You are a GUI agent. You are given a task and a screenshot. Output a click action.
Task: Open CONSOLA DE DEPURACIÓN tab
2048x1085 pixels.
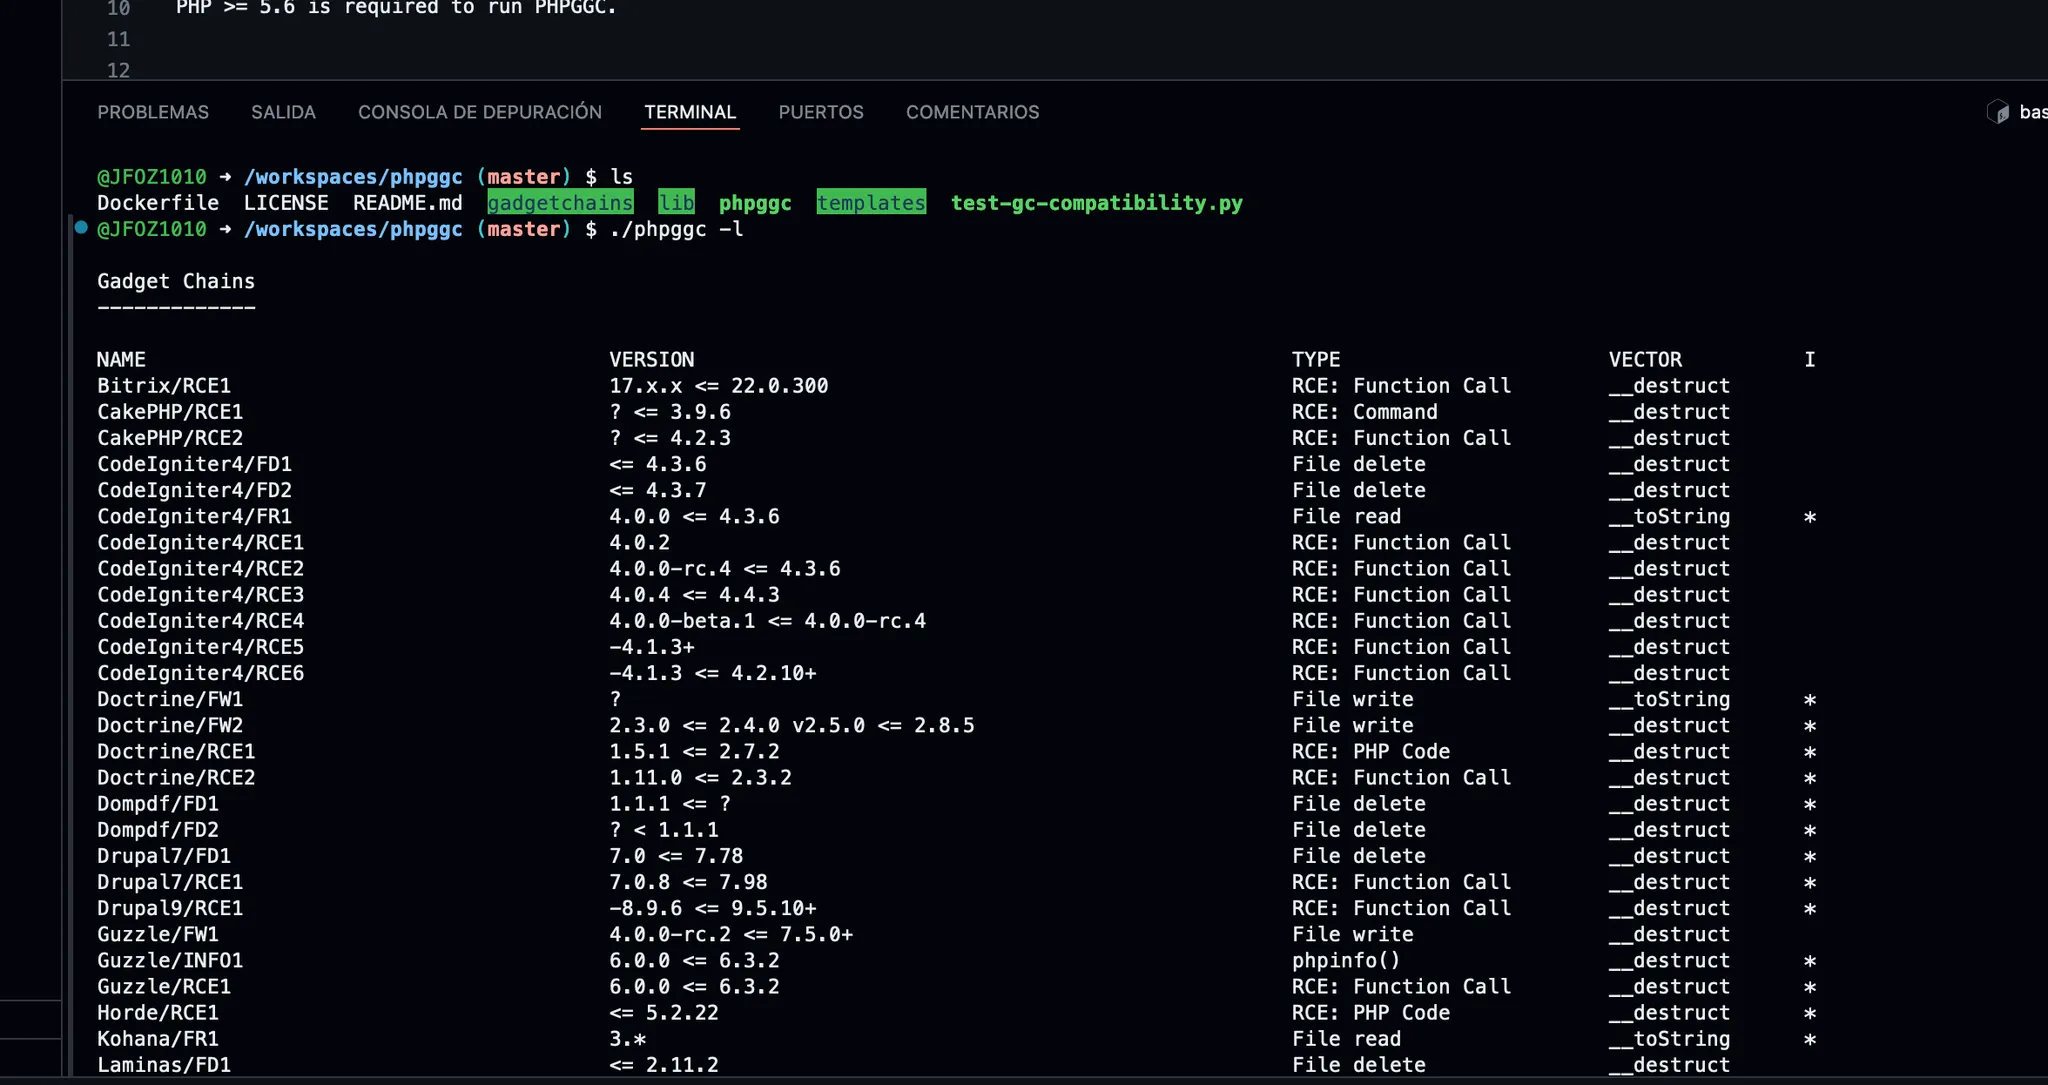pyautogui.click(x=480, y=112)
